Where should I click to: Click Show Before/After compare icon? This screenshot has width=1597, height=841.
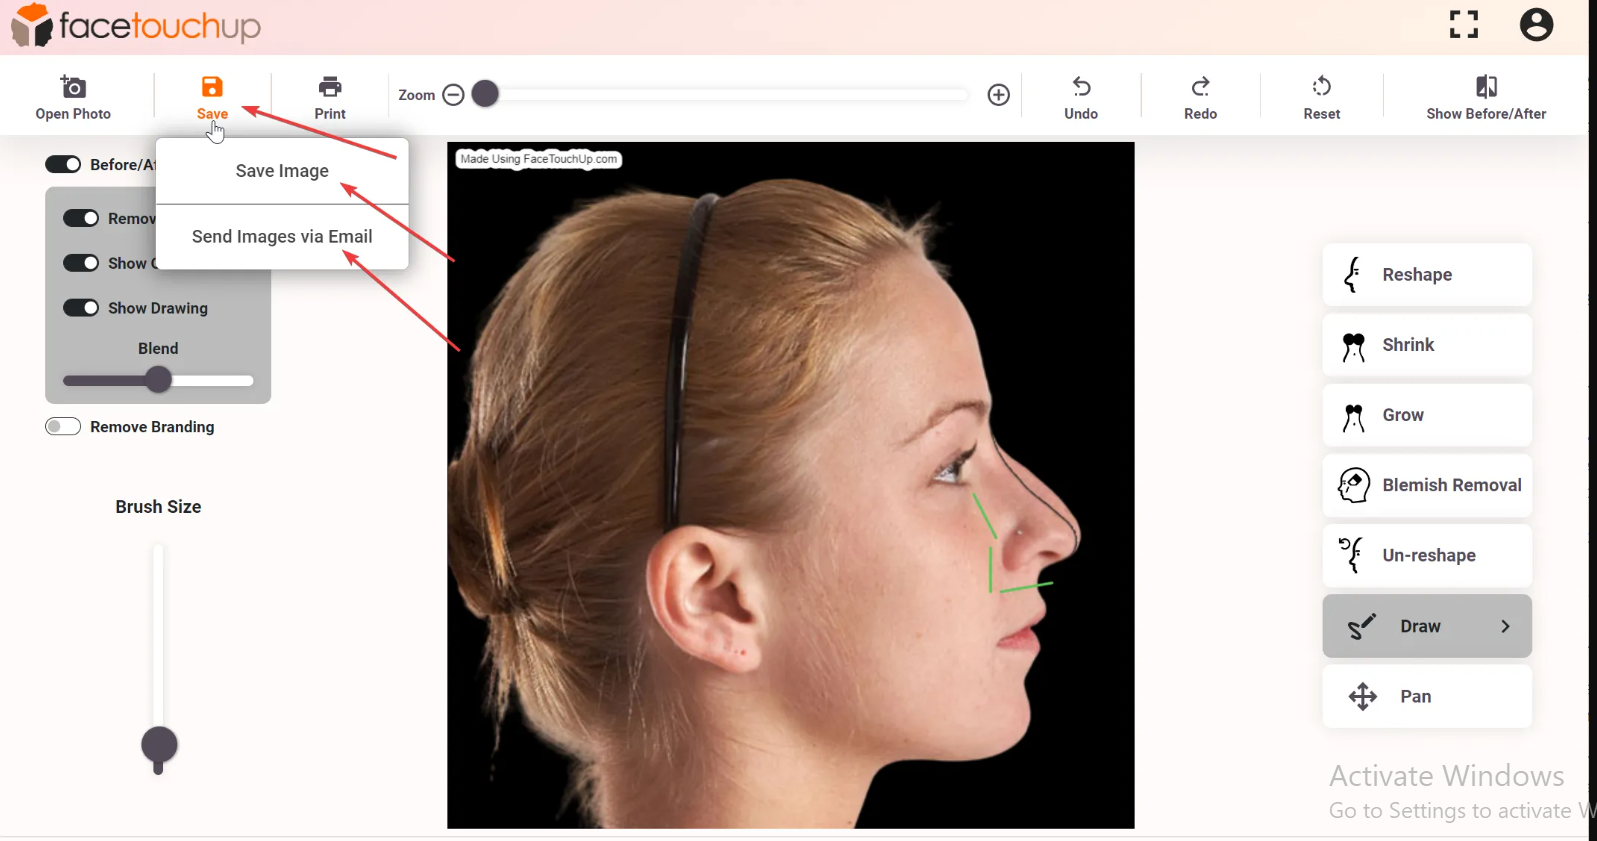[x=1486, y=87]
